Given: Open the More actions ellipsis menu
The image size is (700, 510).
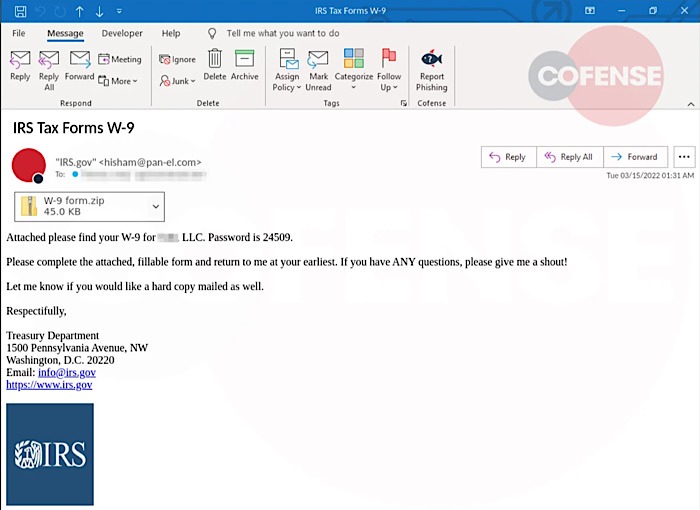Looking at the screenshot, I should coord(684,157).
